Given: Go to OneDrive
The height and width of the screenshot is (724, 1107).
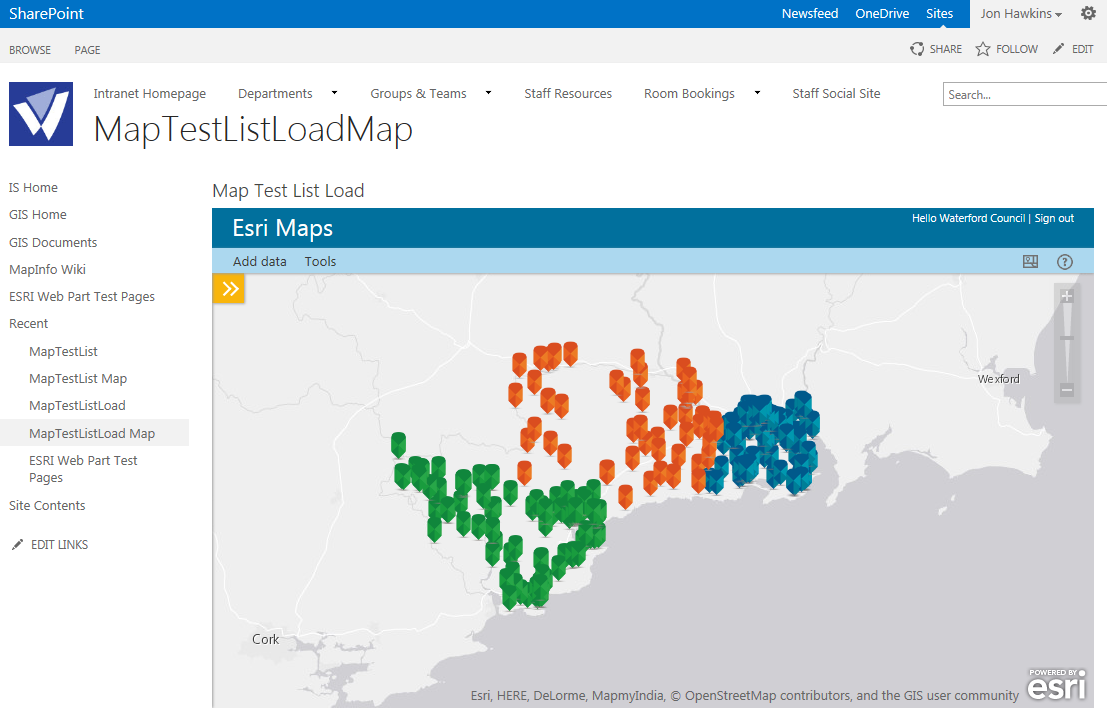Looking at the screenshot, I should click(882, 13).
